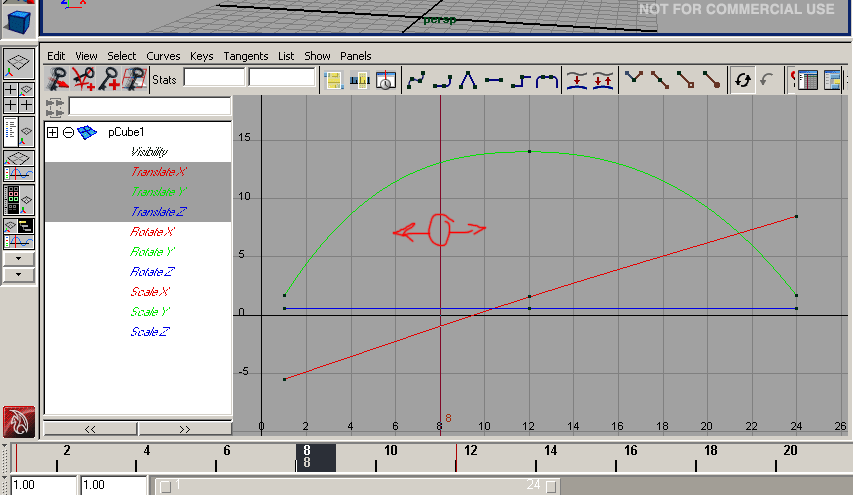
Task: Click the Frame All toolbar icon
Action: coord(333,81)
